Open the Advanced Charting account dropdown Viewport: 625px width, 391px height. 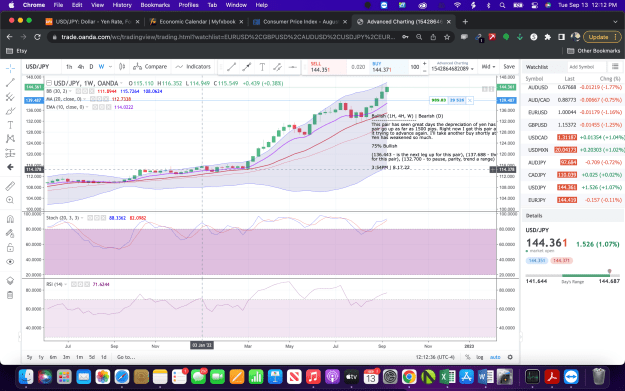pos(452,67)
